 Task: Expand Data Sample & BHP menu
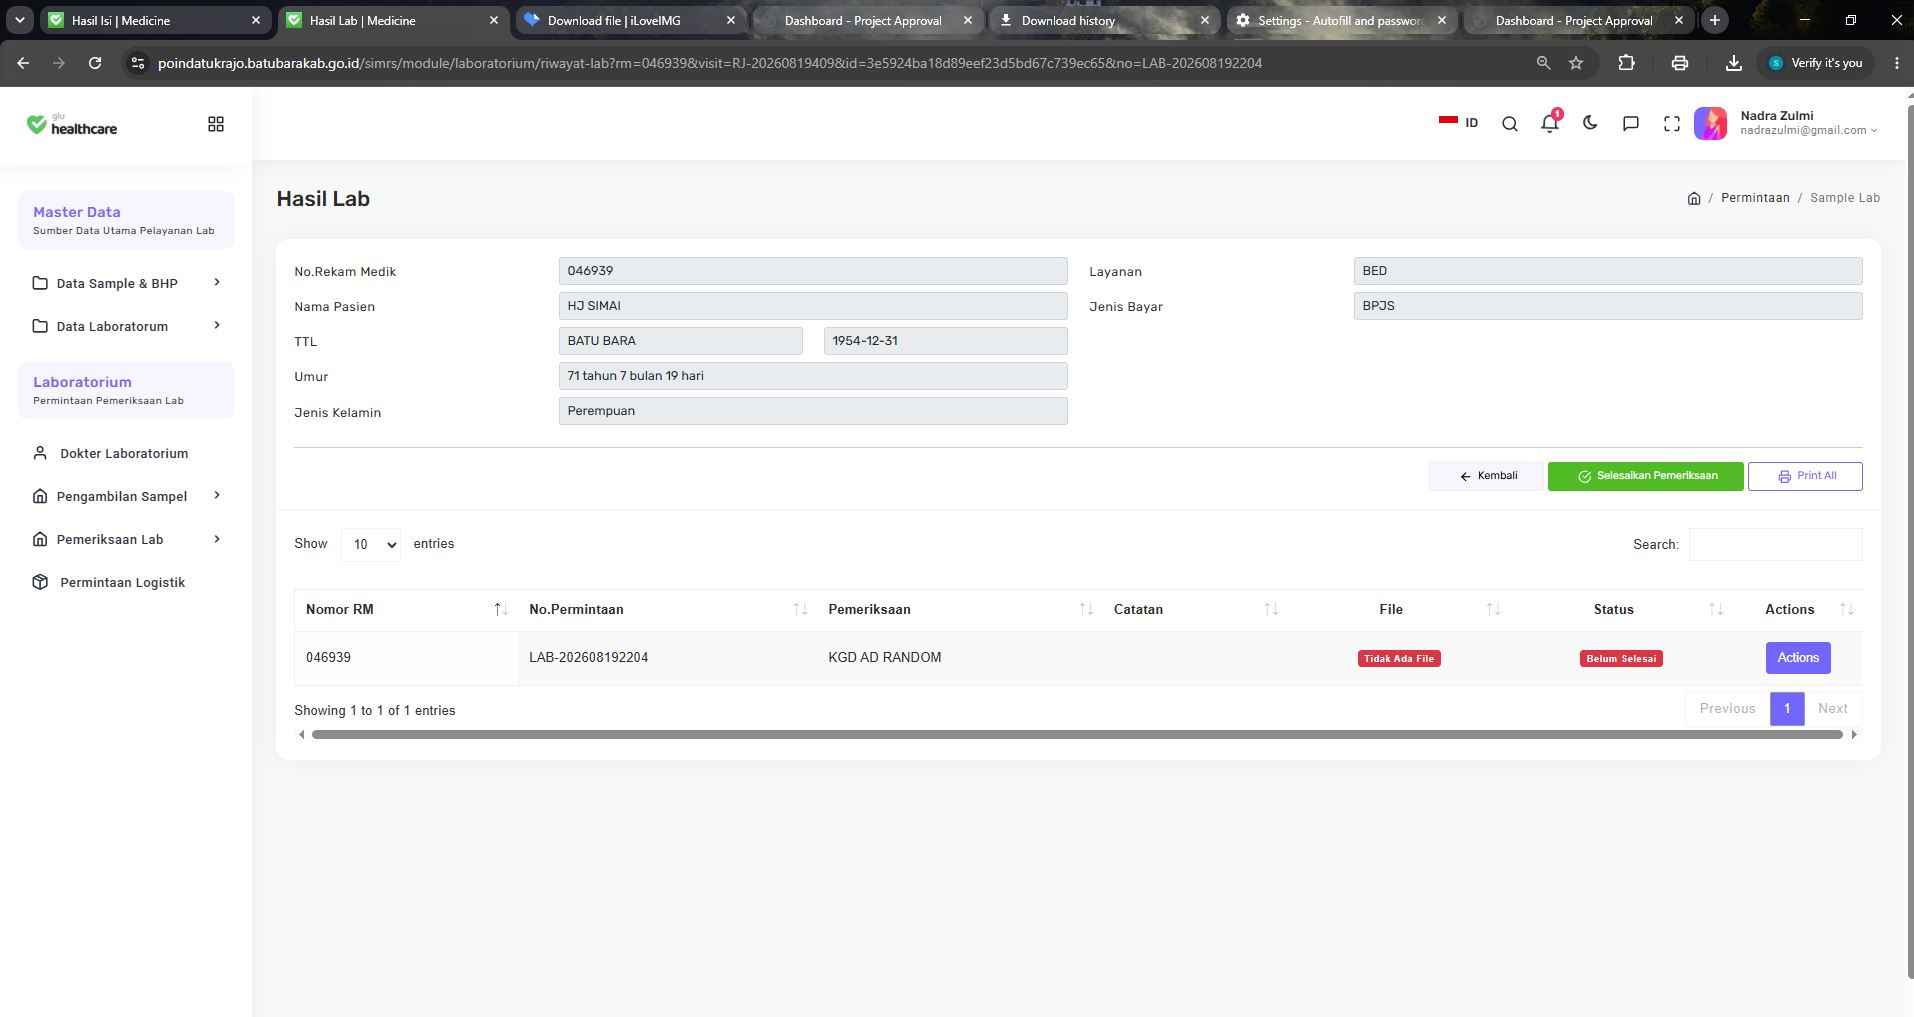coord(126,283)
